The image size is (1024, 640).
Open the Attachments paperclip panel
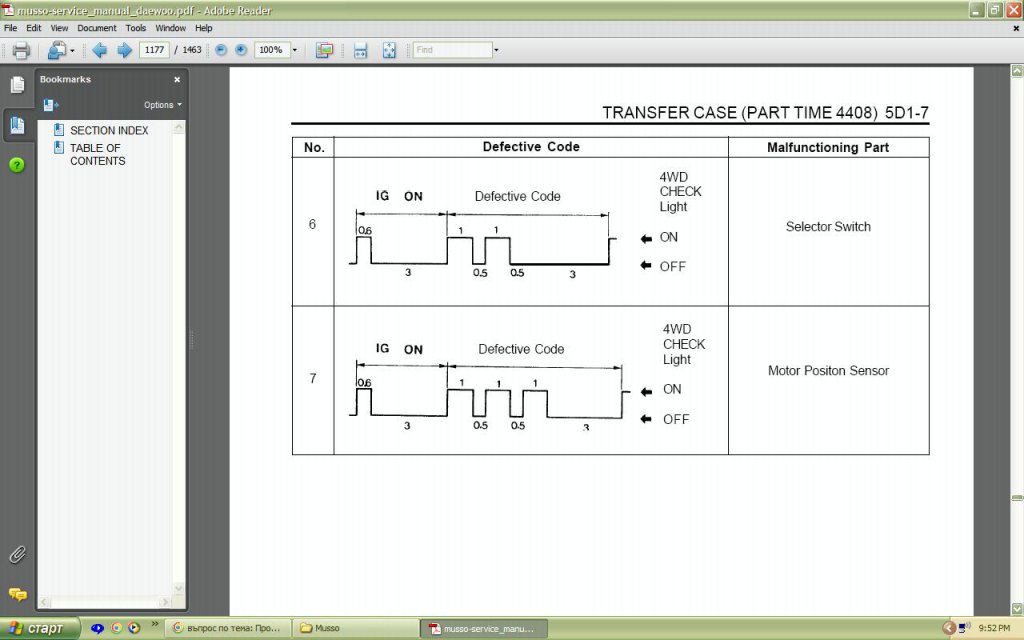[x=17, y=554]
